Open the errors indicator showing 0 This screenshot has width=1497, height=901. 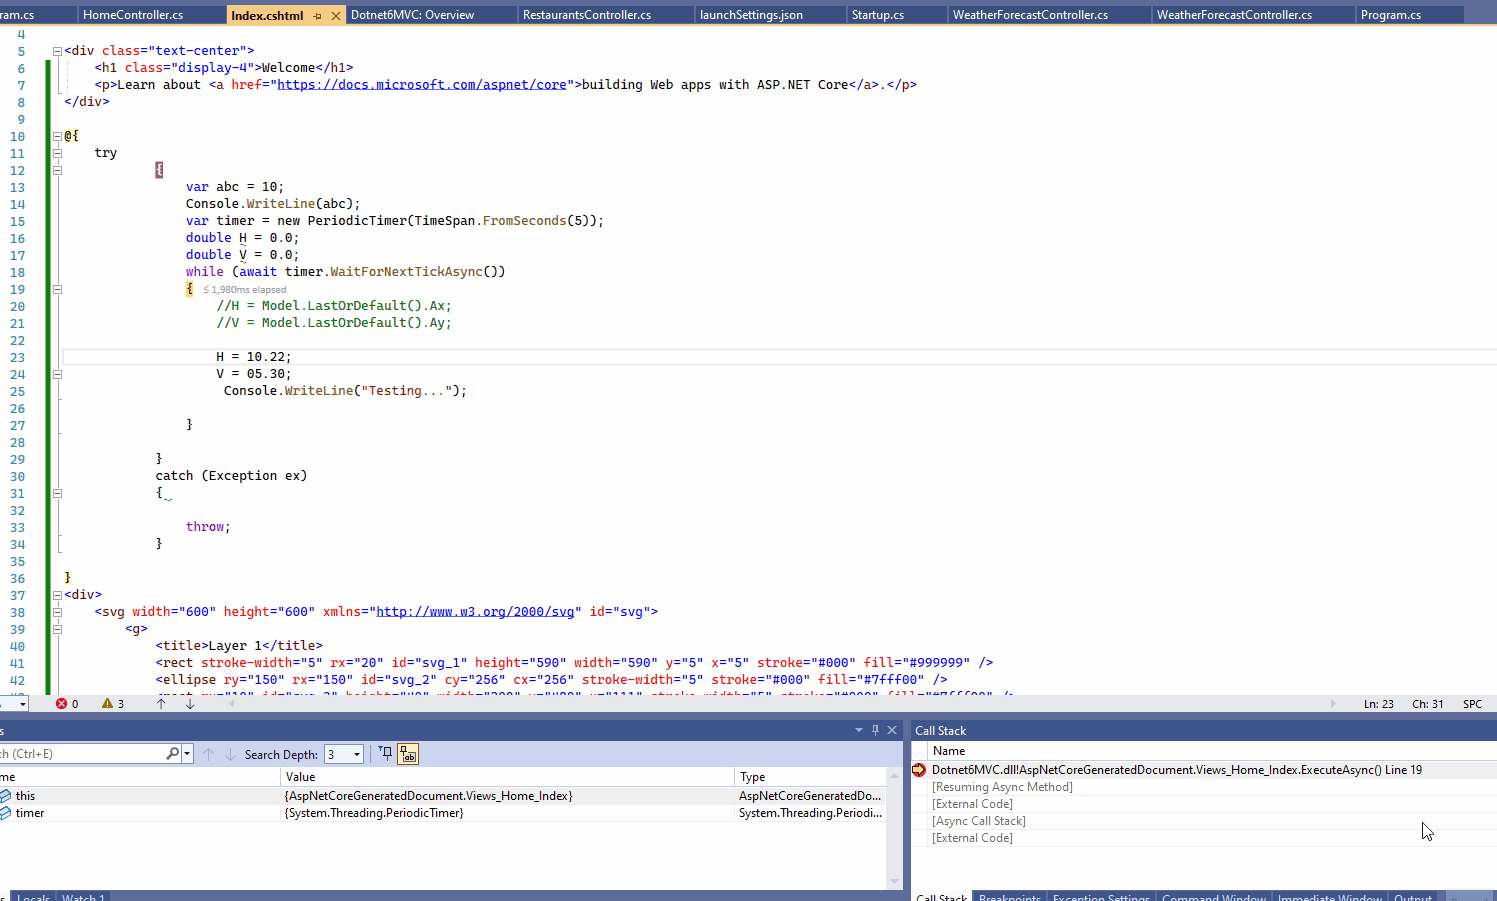[x=68, y=704]
